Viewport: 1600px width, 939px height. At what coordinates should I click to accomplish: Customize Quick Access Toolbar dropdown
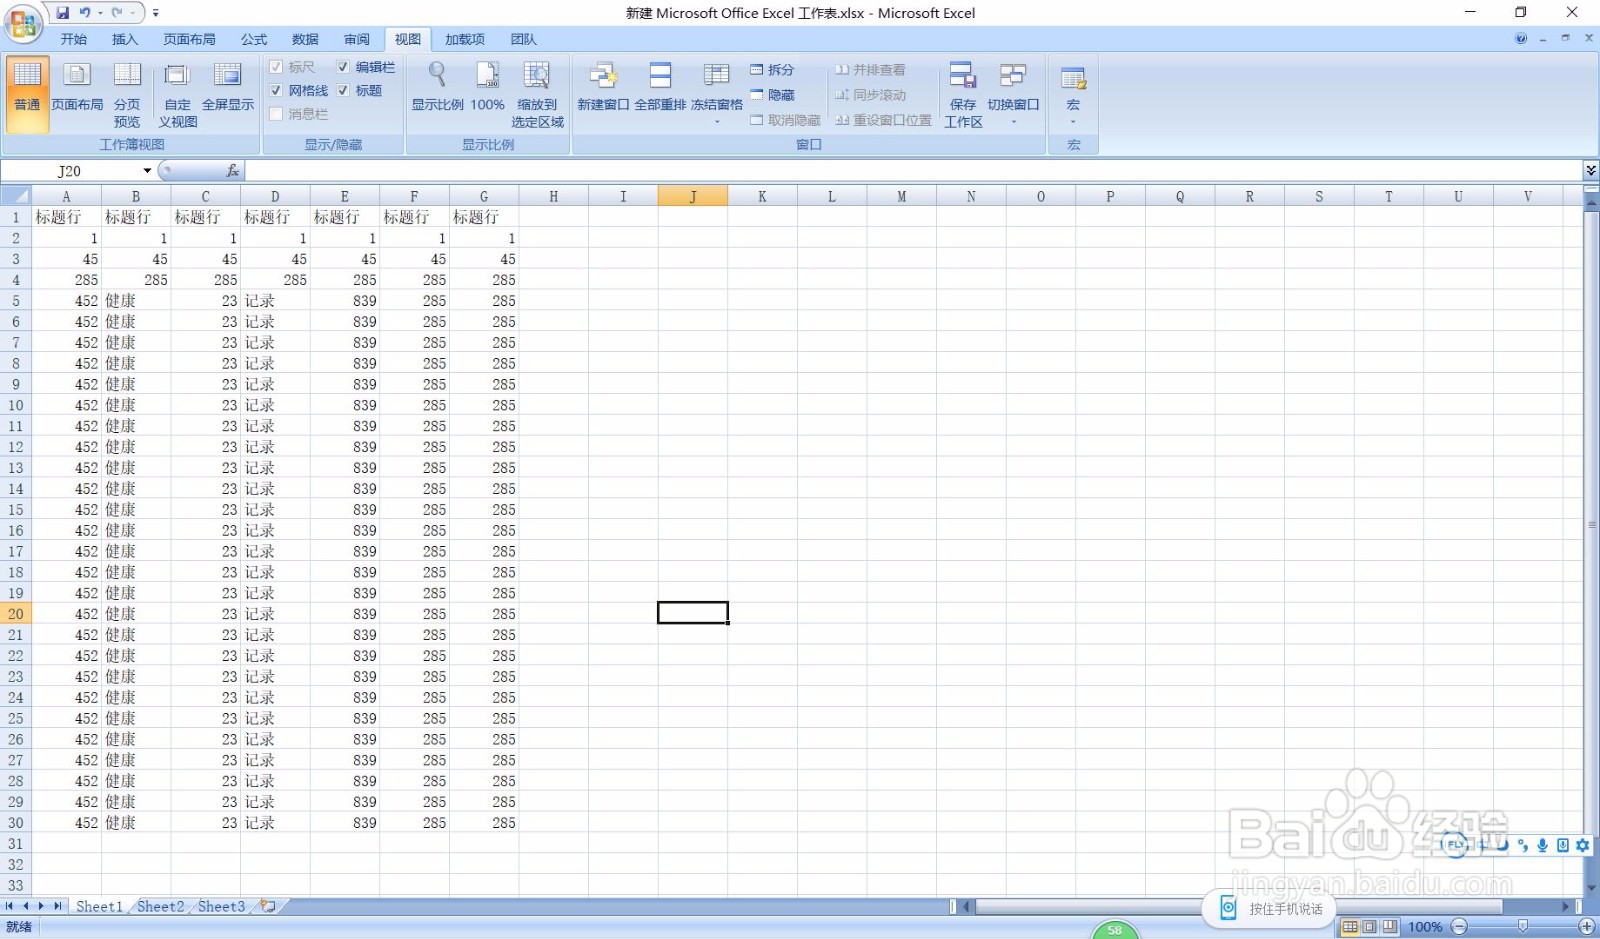point(155,13)
